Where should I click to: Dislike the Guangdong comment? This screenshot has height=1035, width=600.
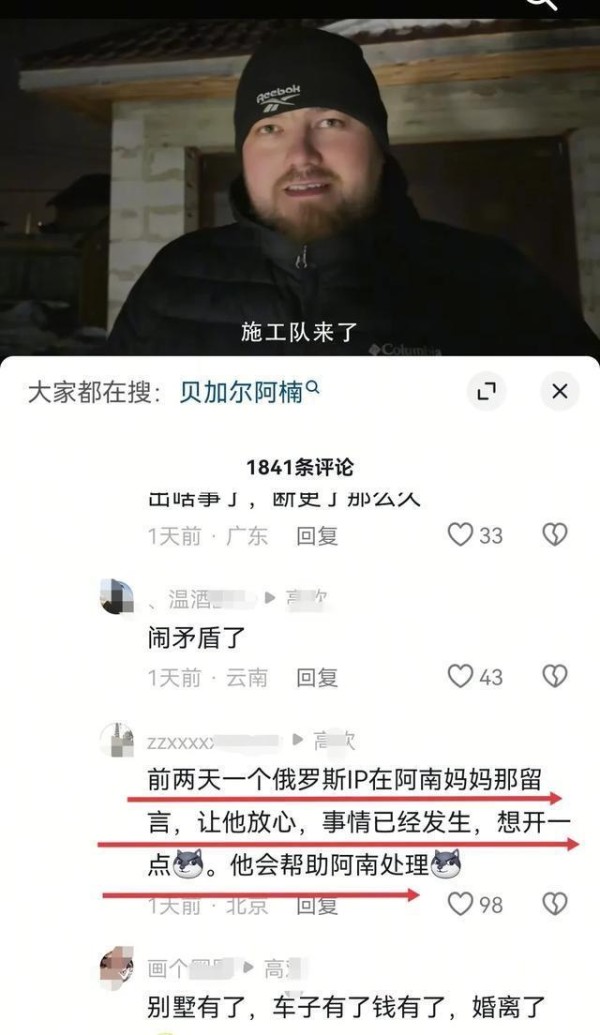coord(554,534)
